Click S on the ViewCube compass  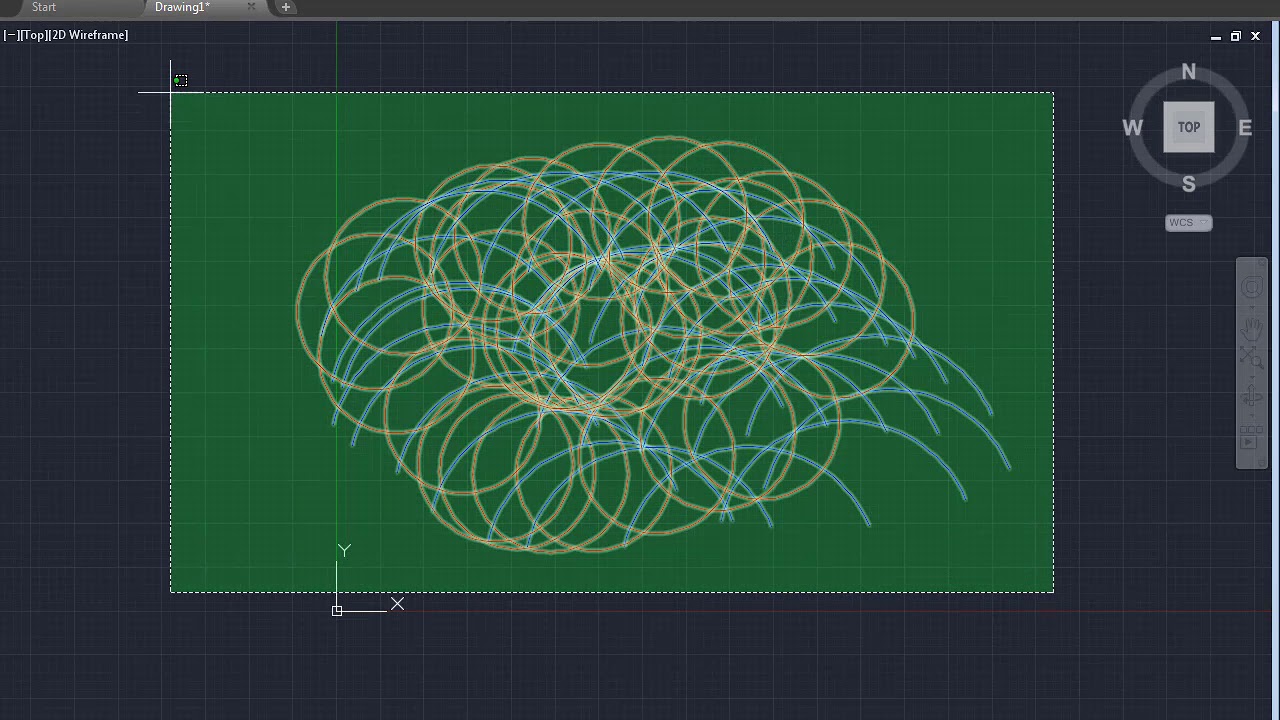(1189, 184)
